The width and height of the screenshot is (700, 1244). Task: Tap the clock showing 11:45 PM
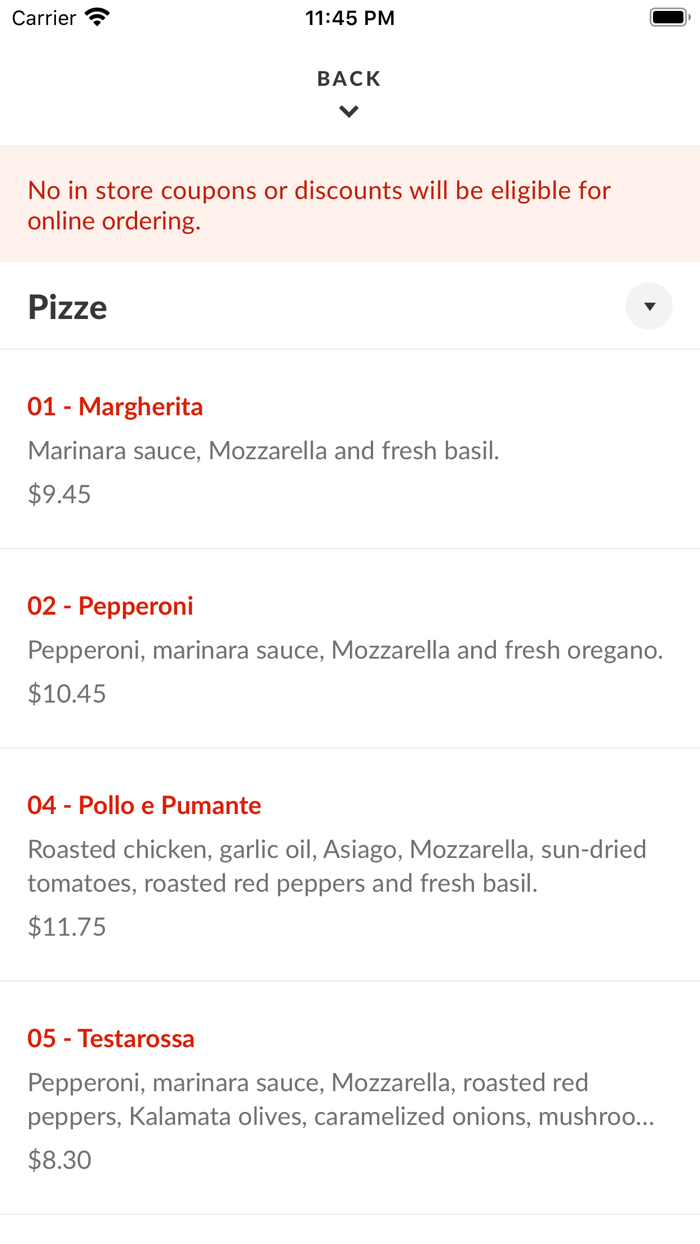[349, 16]
